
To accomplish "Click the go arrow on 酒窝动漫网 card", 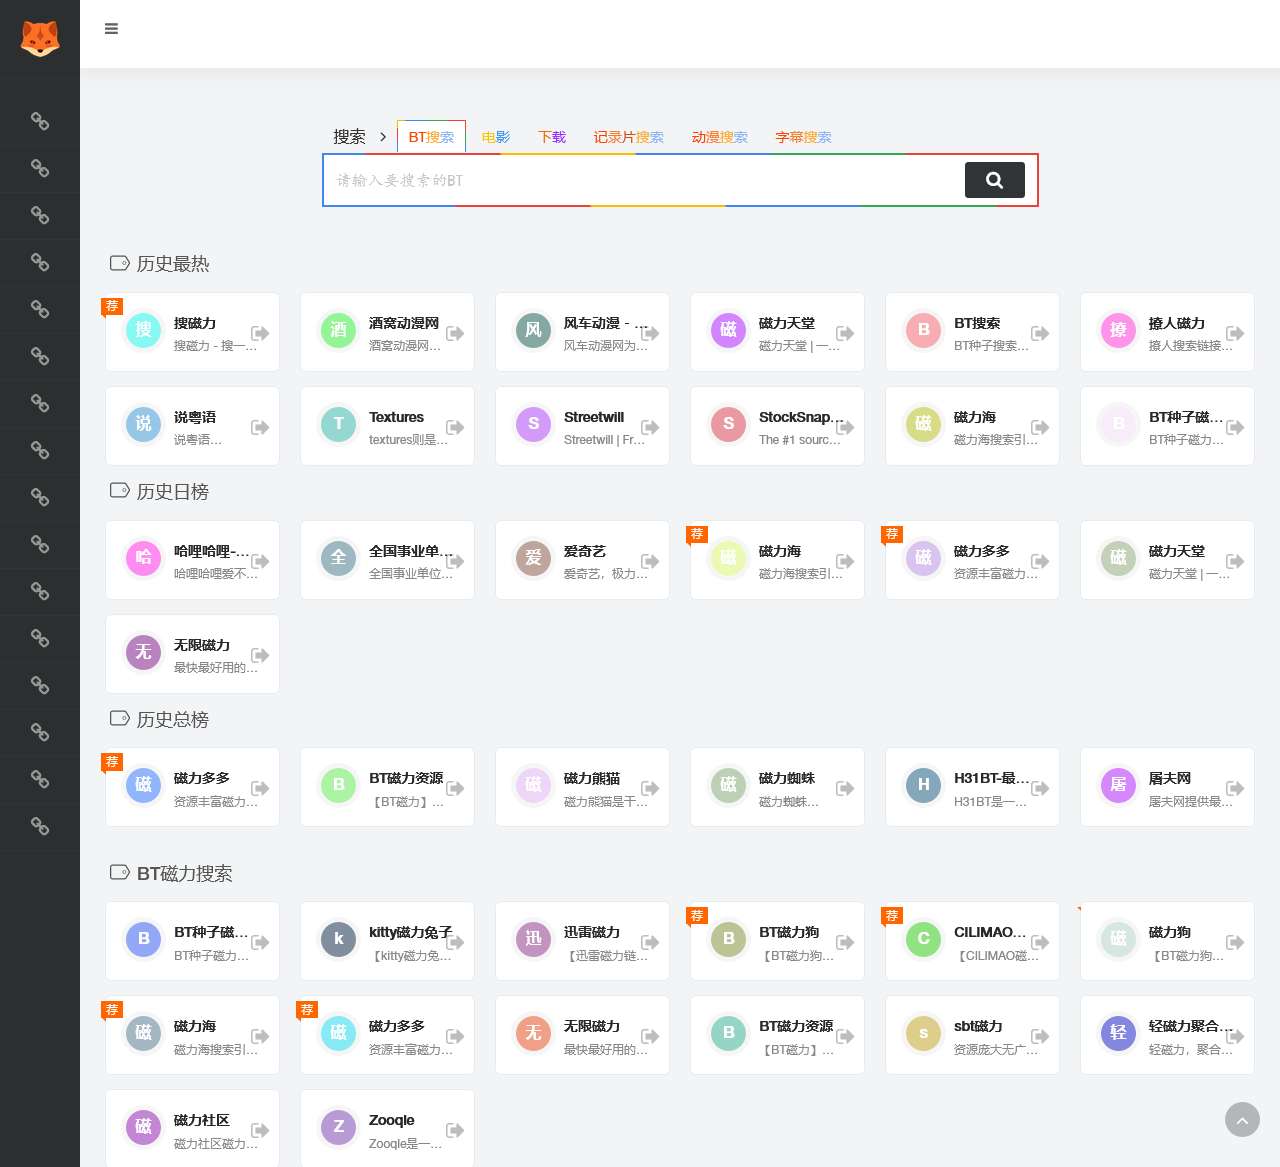I will [455, 333].
